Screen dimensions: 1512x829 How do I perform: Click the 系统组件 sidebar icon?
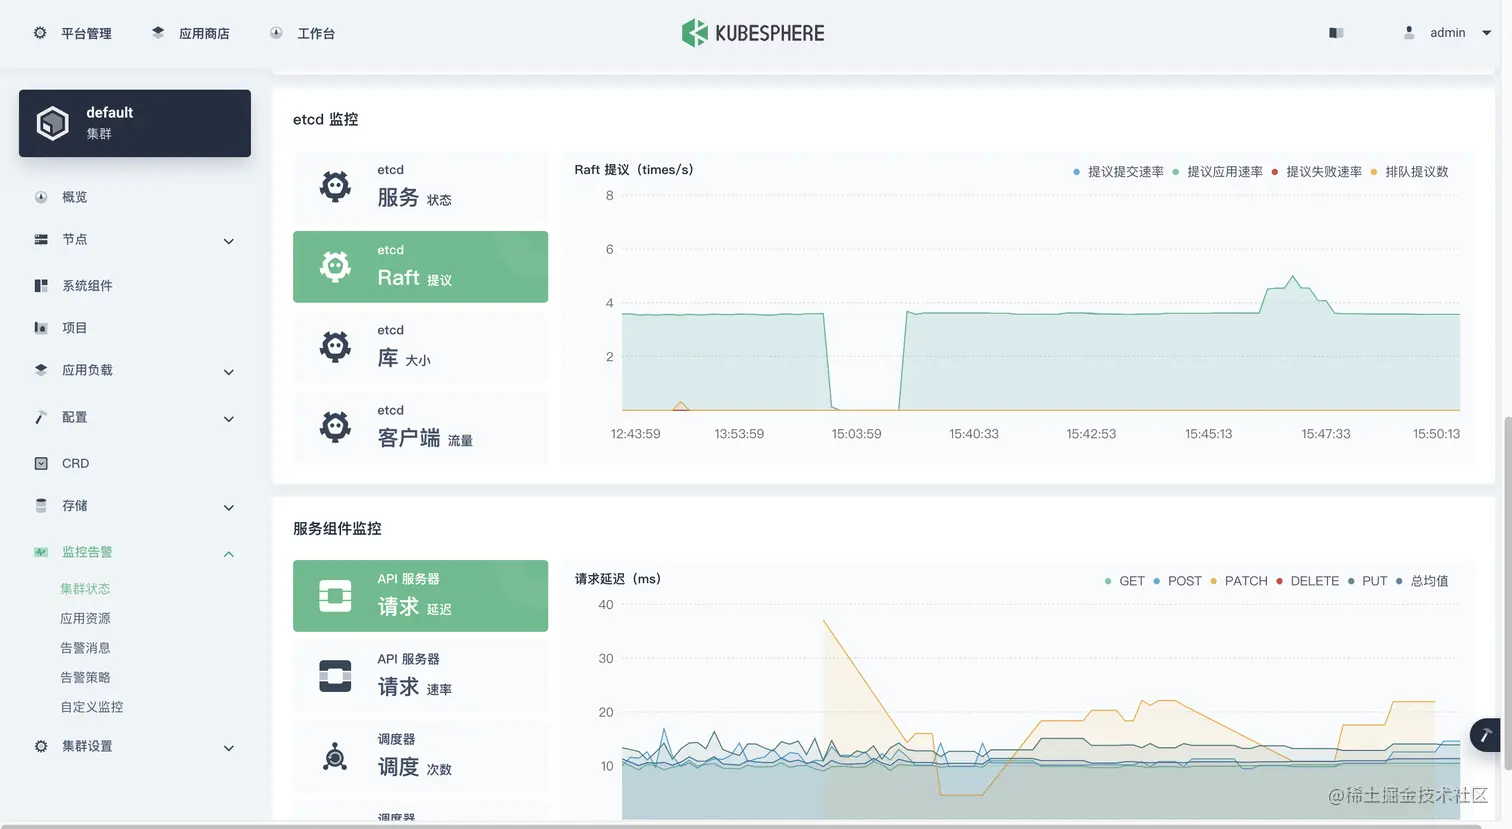pos(41,286)
